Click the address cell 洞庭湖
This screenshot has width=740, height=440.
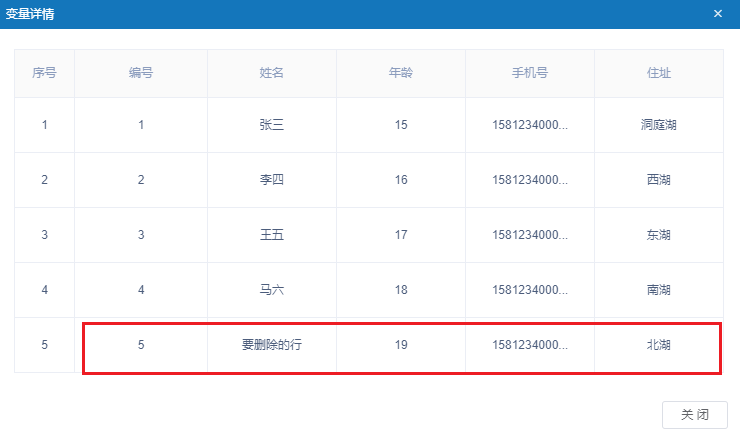pos(659,125)
